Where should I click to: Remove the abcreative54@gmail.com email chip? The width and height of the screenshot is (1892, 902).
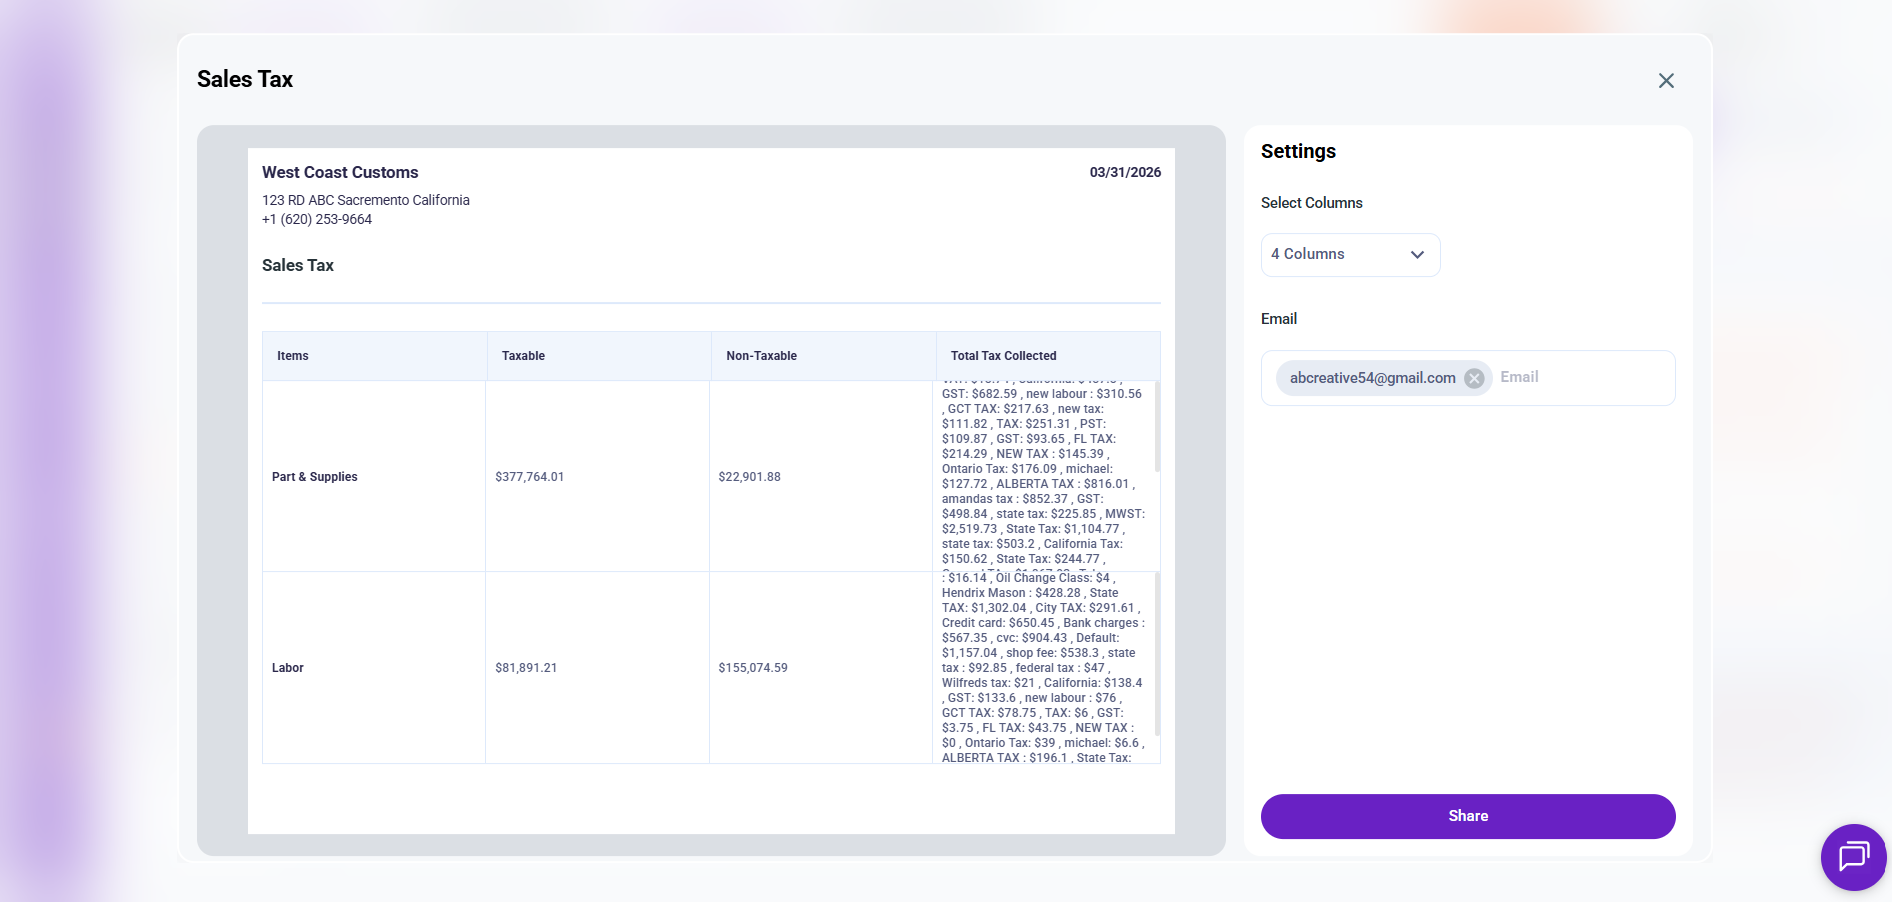click(x=1473, y=378)
